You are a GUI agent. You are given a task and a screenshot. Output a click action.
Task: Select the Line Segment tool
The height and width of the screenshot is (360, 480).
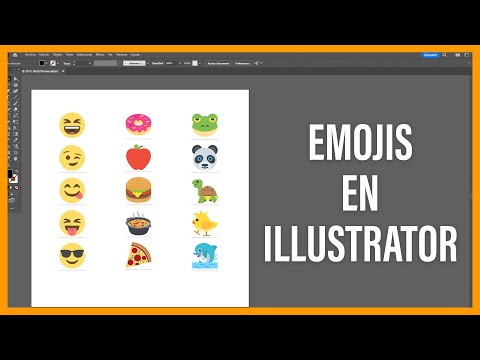16,97
